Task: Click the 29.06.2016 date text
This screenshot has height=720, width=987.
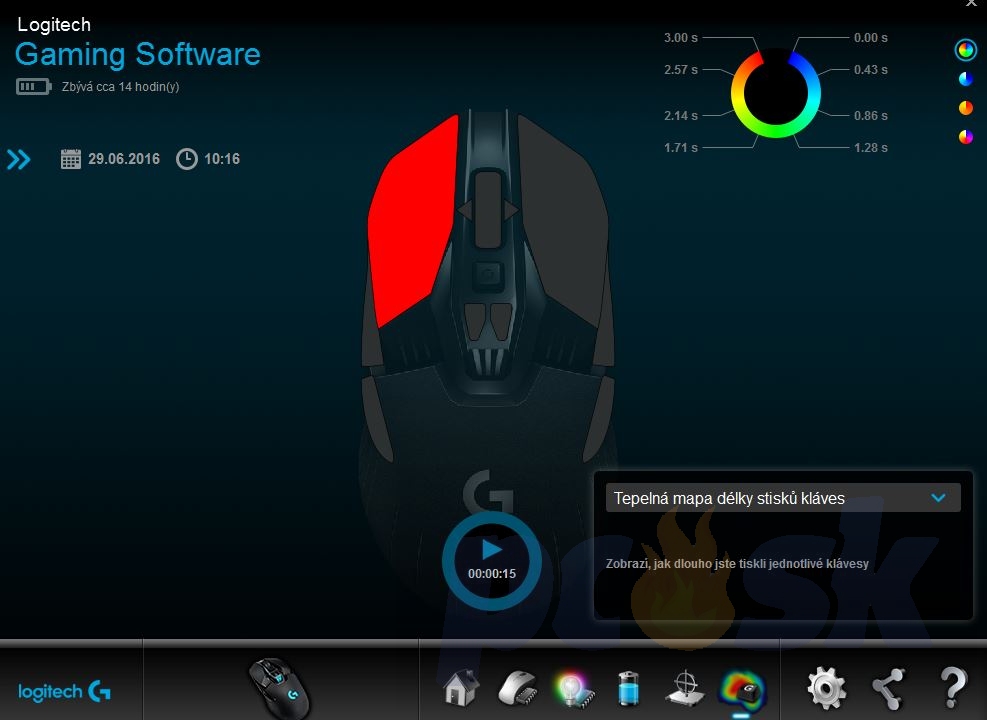Action: point(124,159)
